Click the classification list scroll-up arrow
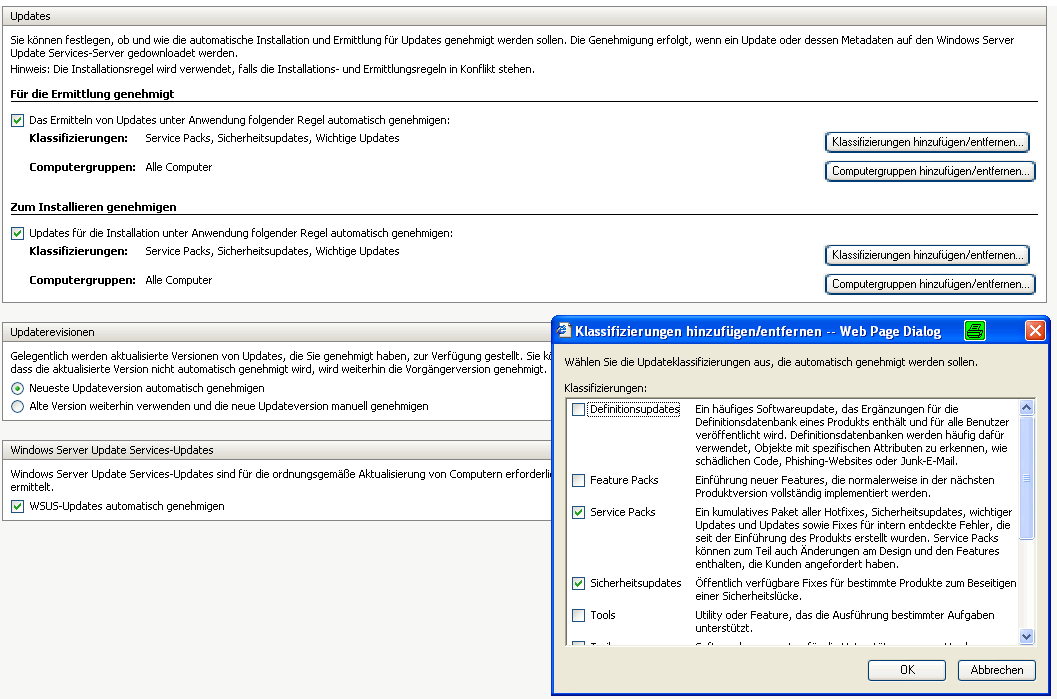The height and width of the screenshot is (699, 1057). (1026, 407)
